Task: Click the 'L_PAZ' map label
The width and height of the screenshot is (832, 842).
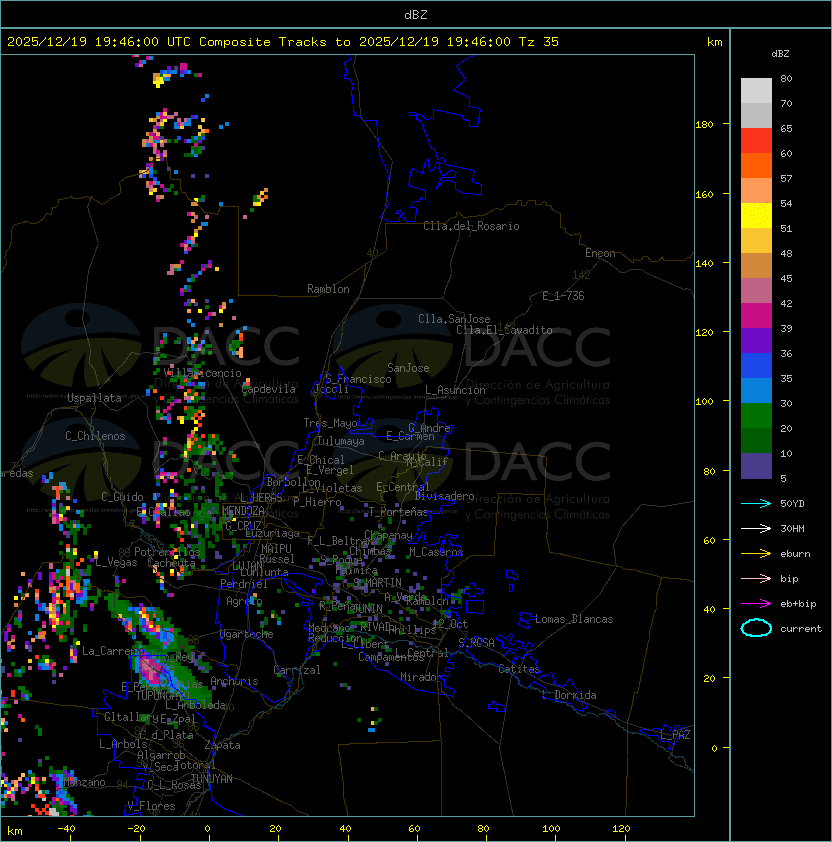Action: point(675,735)
